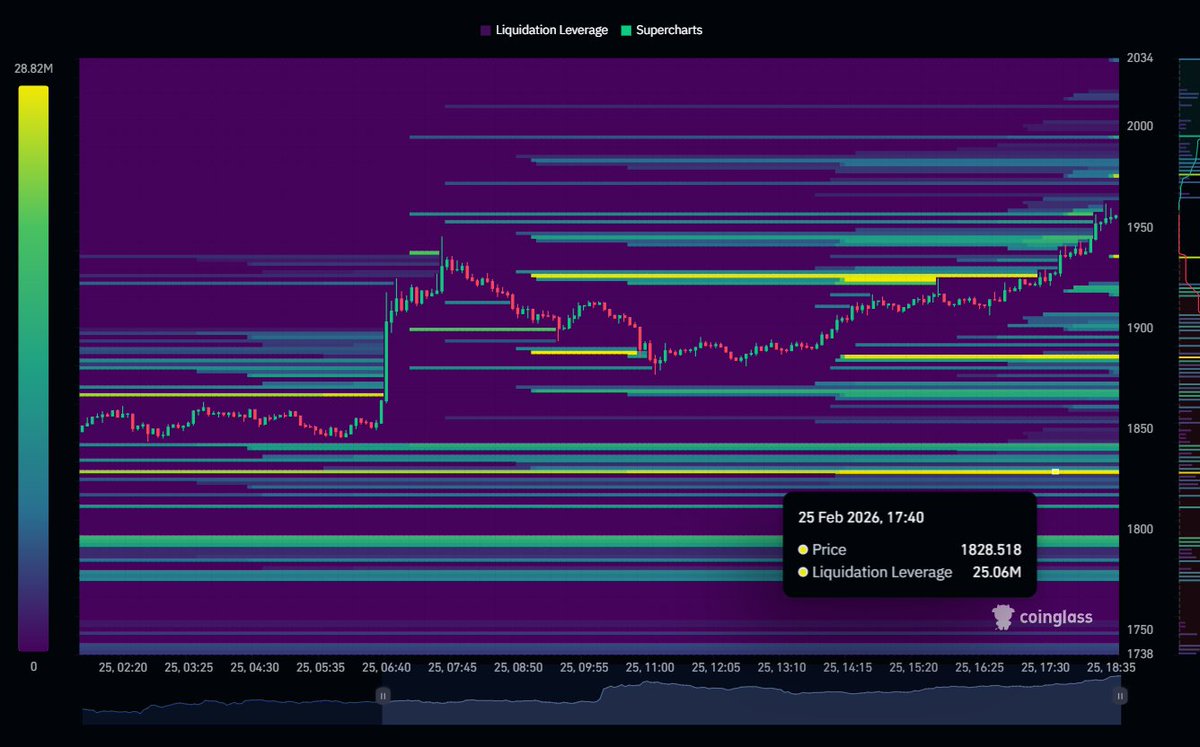Click the '25, 07:45' time axis label

point(452,666)
